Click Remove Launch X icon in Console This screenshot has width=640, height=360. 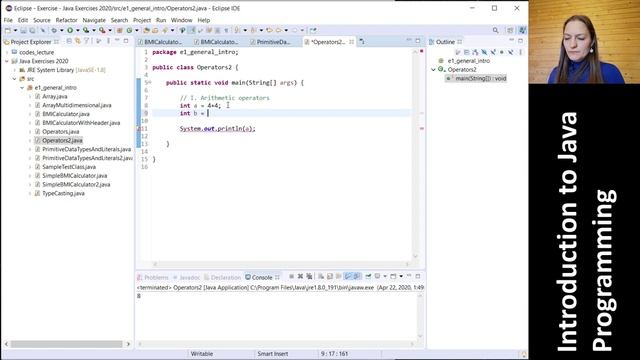click(300, 276)
